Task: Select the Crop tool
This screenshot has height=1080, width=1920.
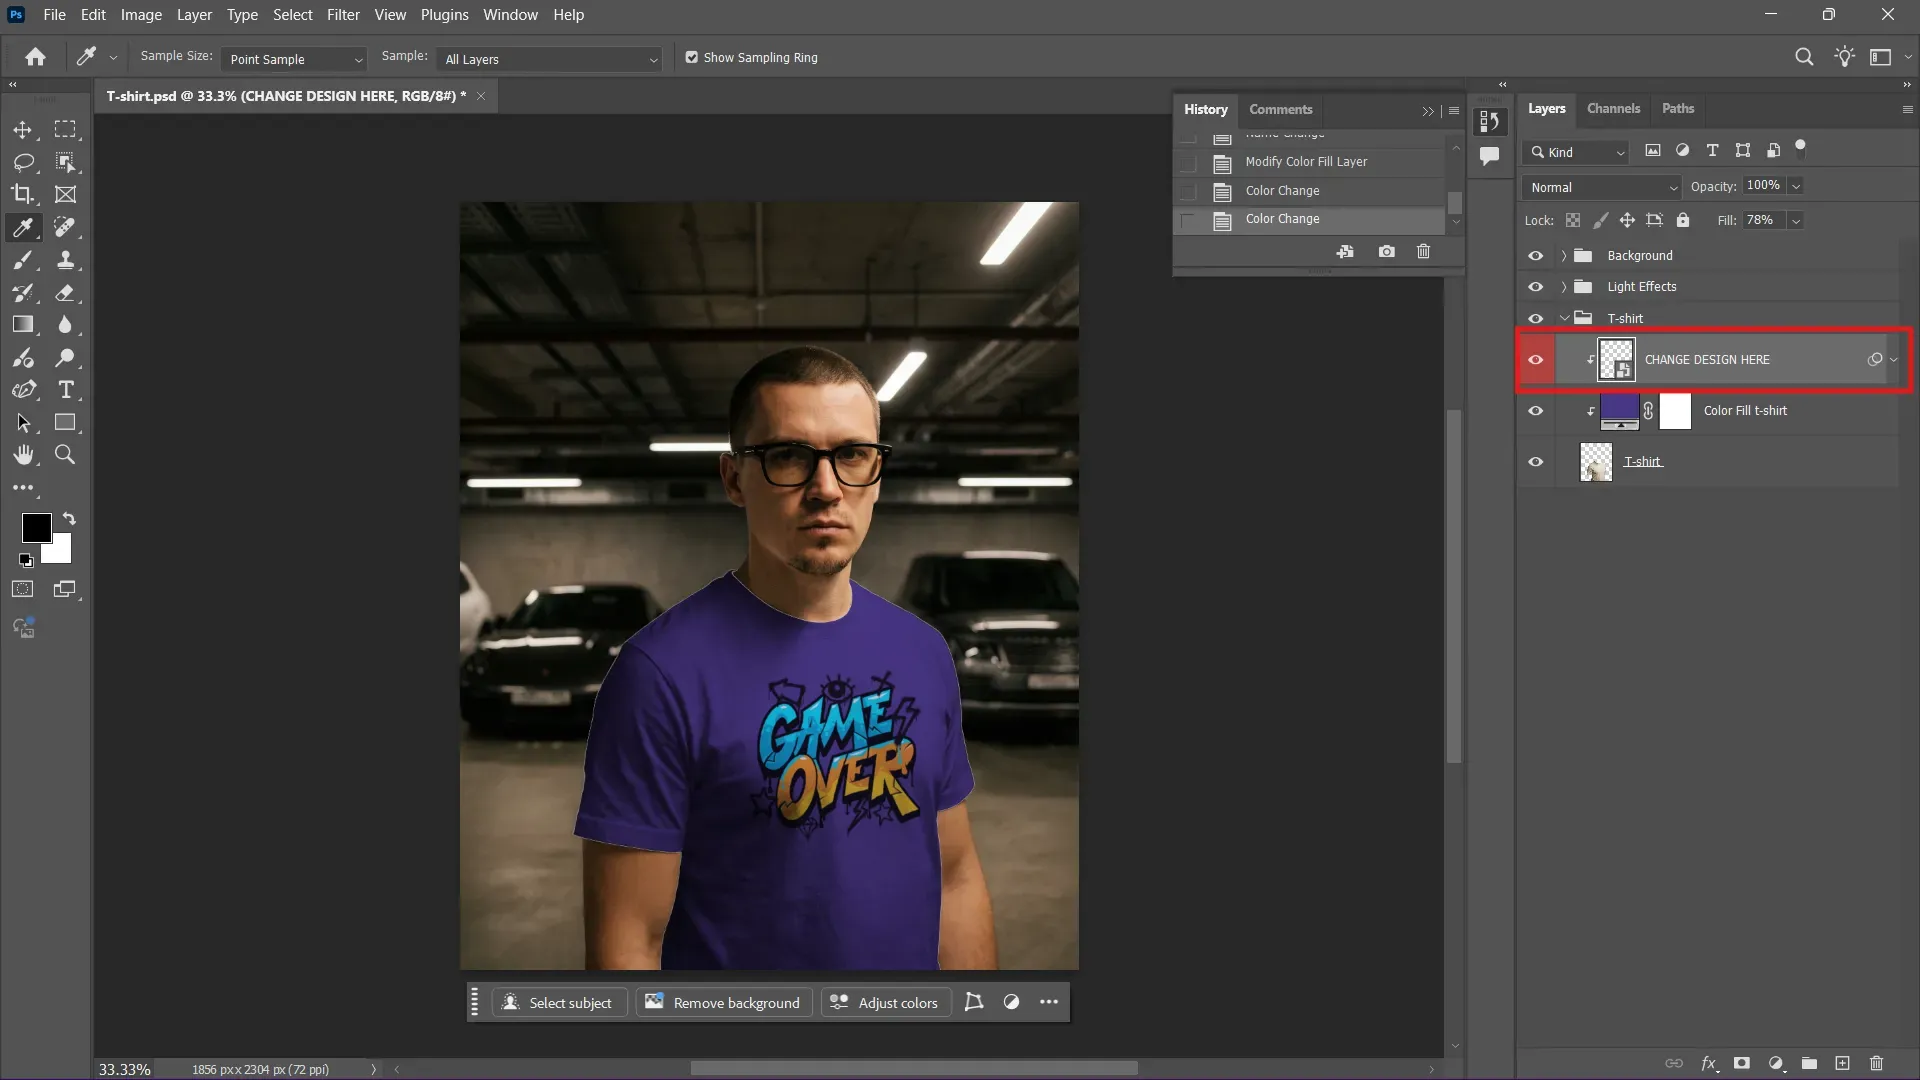Action: click(22, 195)
